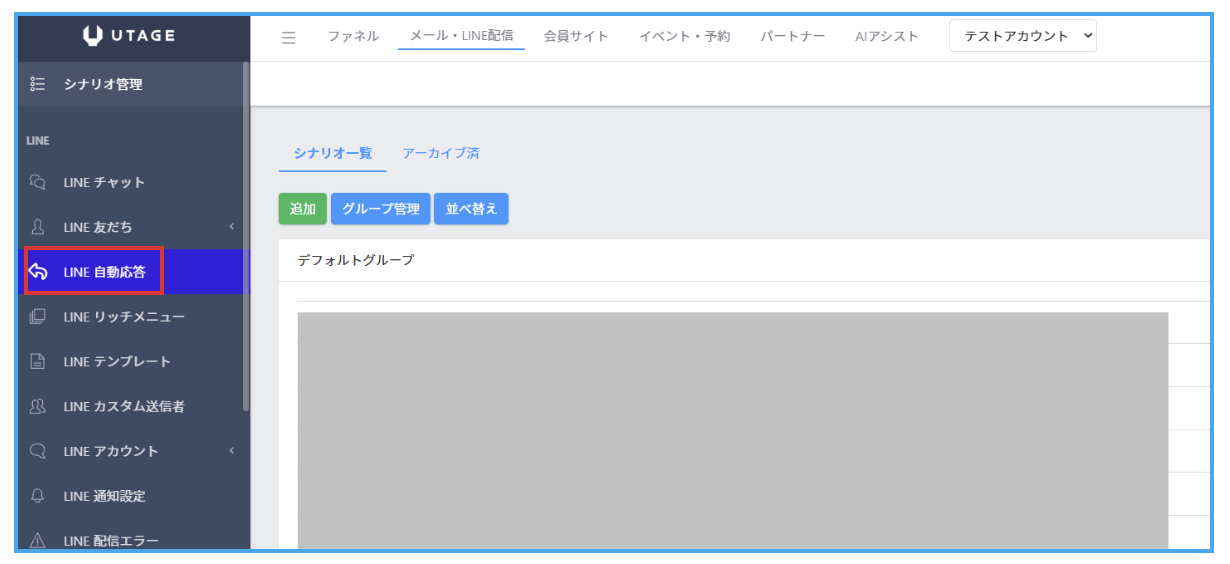Image resolution: width=1230 pixels, height=564 pixels.
Task: Click the LINE テンプレート document icon
Action: point(38,362)
